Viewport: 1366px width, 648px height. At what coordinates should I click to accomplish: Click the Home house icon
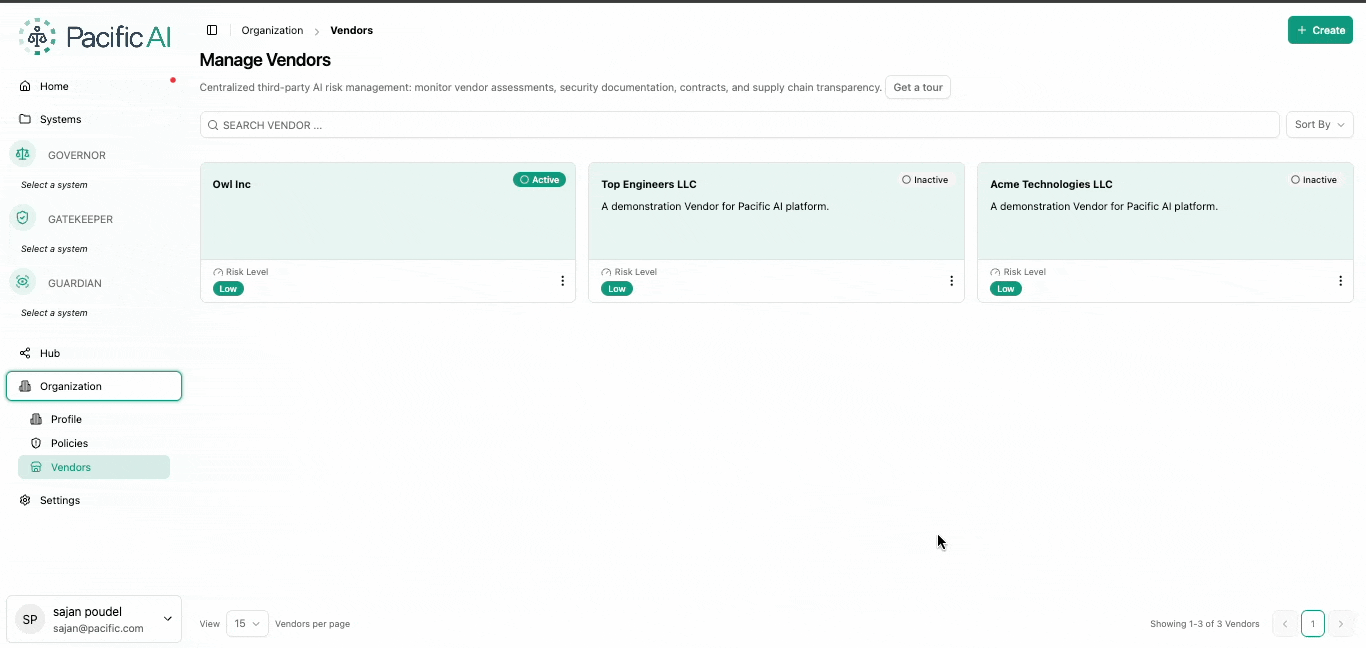[25, 86]
